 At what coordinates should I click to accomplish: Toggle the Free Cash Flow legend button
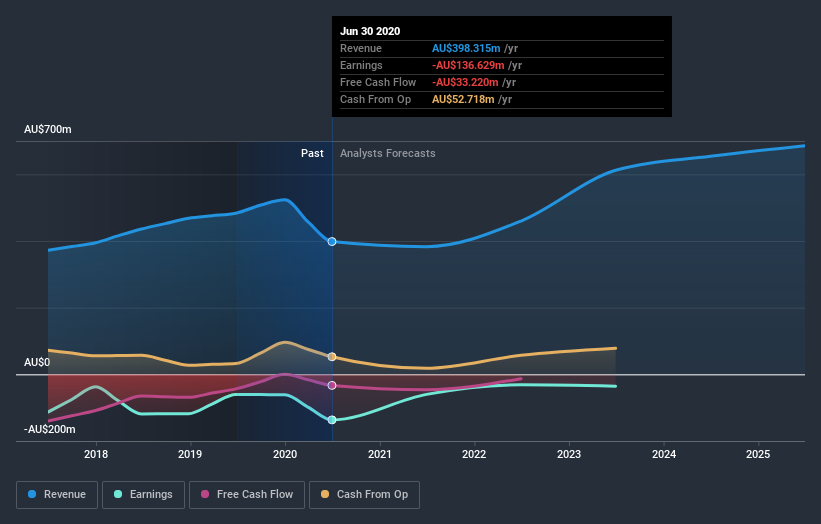click(x=247, y=495)
